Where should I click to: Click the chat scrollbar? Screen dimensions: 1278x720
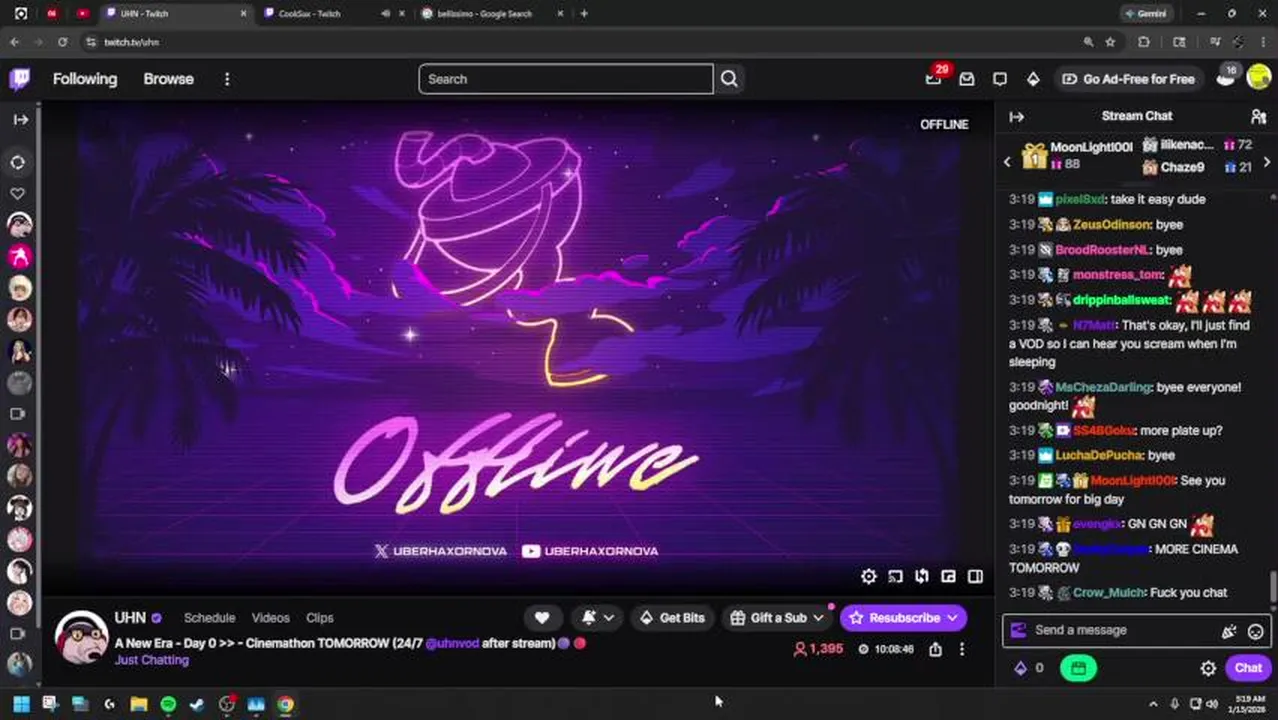[x=1273, y=587]
